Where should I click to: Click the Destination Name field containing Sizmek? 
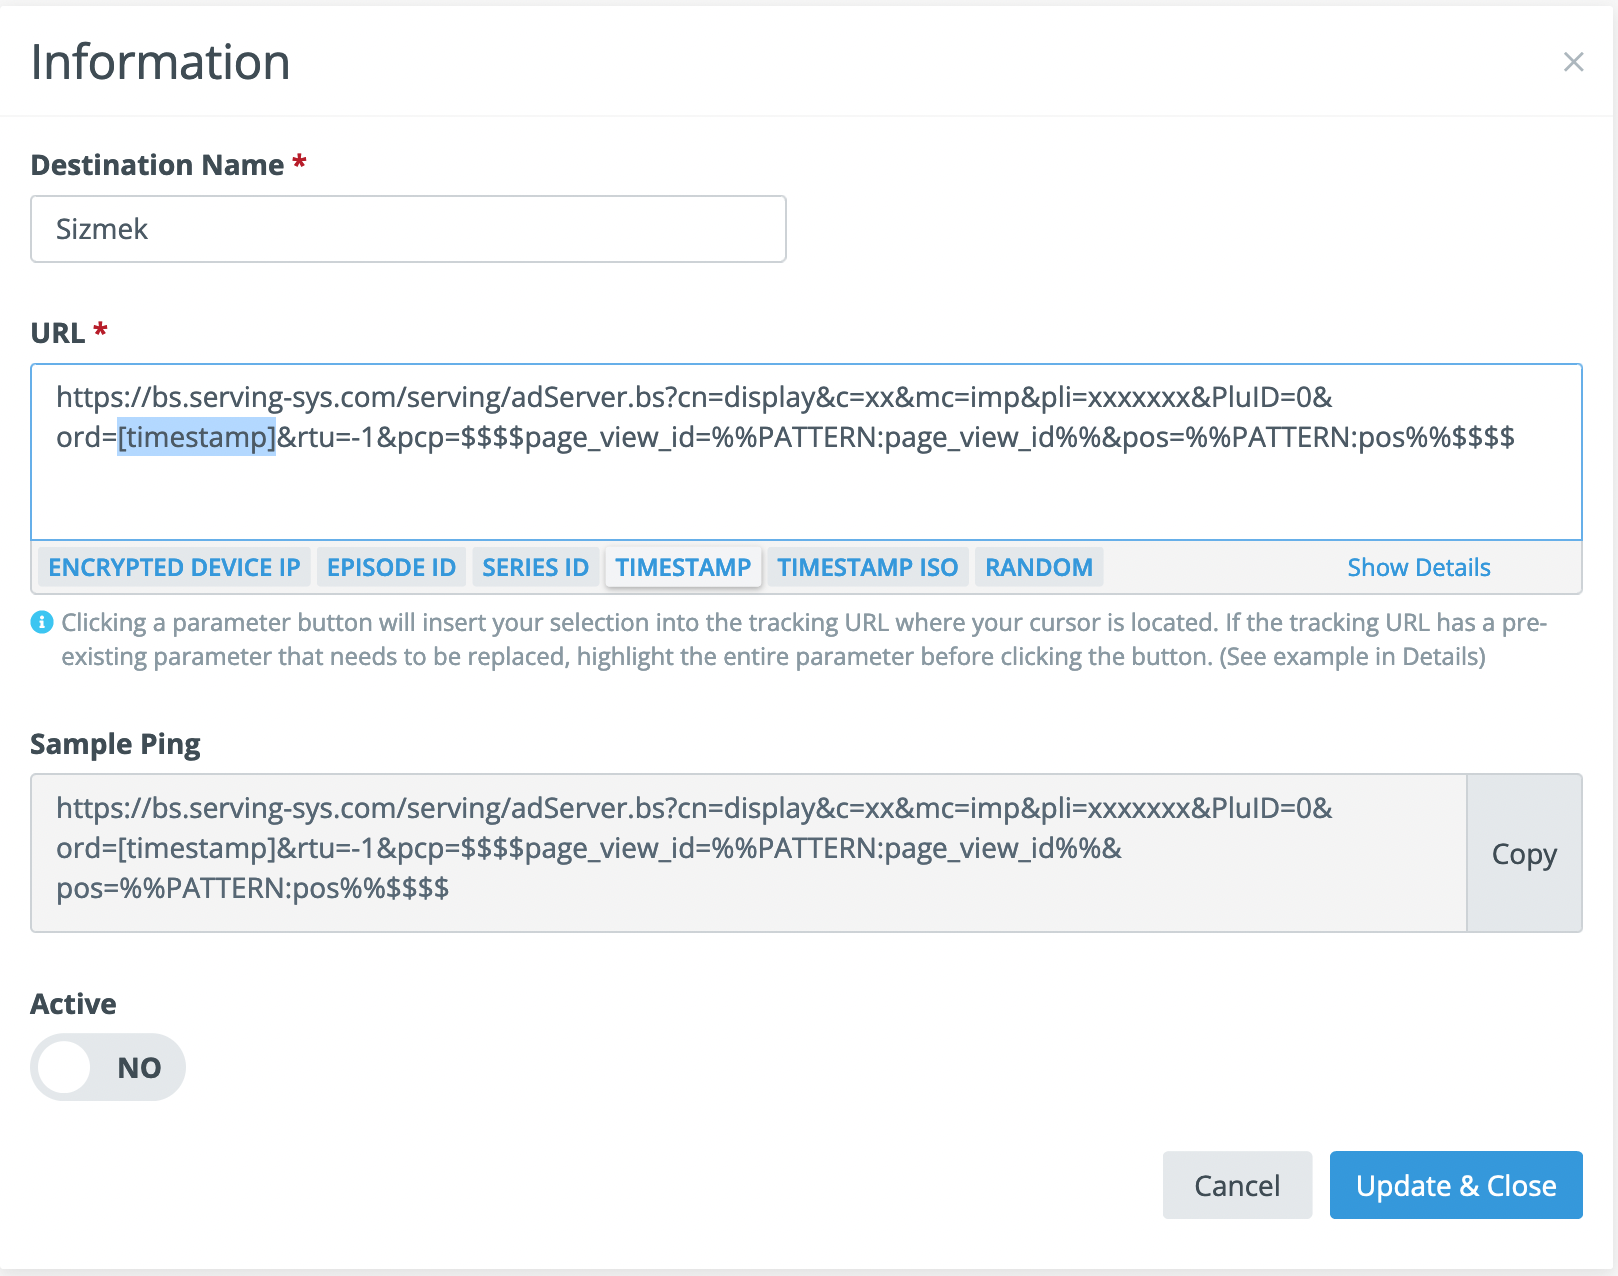click(x=408, y=229)
